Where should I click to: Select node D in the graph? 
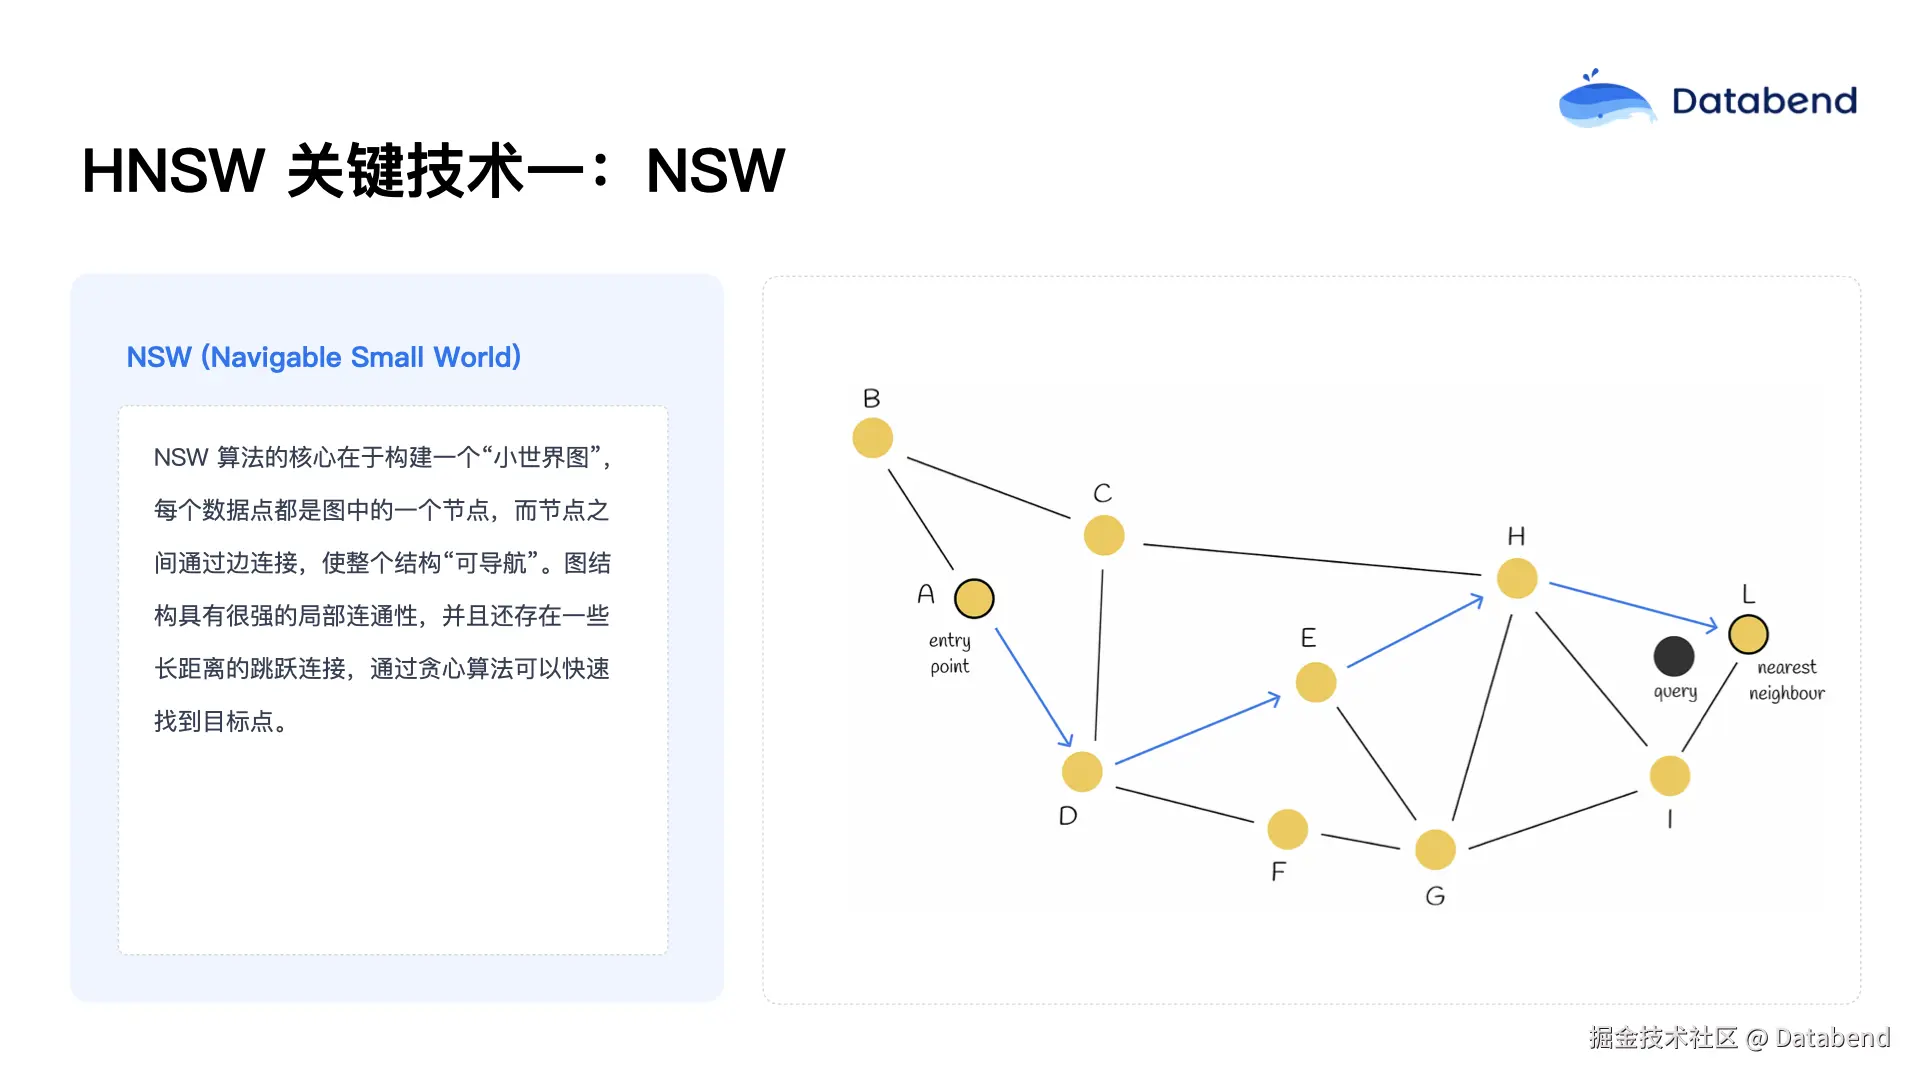(x=1082, y=772)
